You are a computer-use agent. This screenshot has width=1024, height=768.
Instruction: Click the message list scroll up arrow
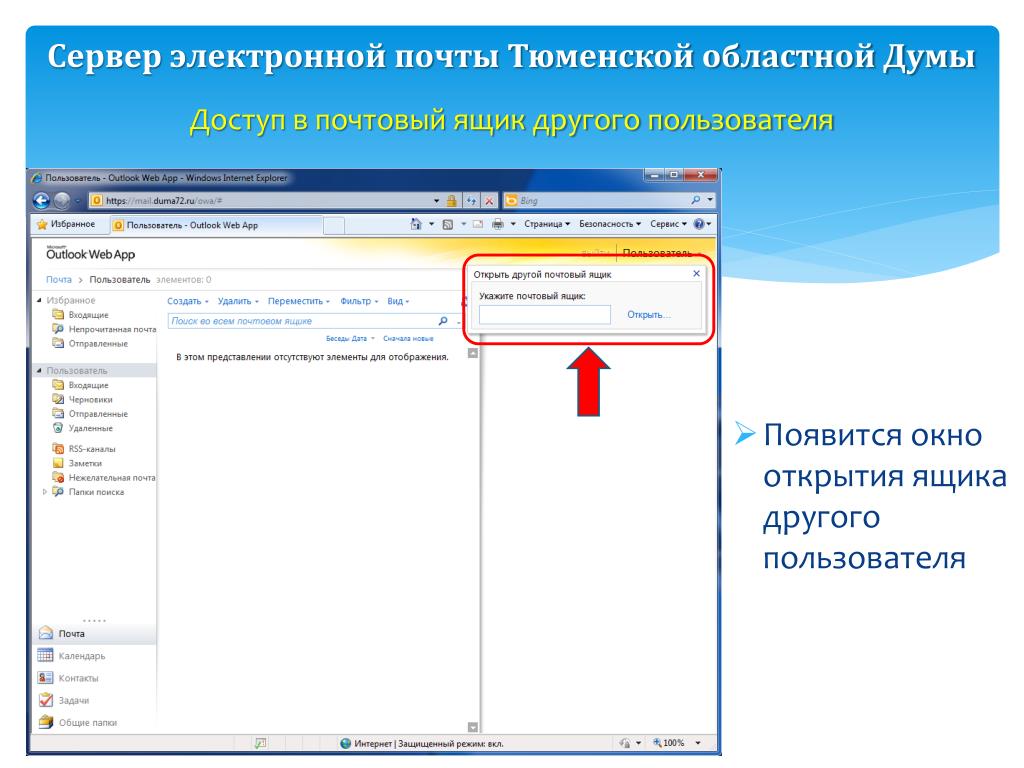[x=473, y=353]
